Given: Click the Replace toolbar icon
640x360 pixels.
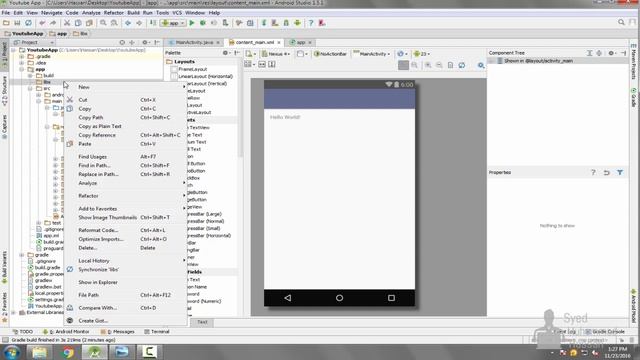Looking at the screenshot, I should point(114,23).
